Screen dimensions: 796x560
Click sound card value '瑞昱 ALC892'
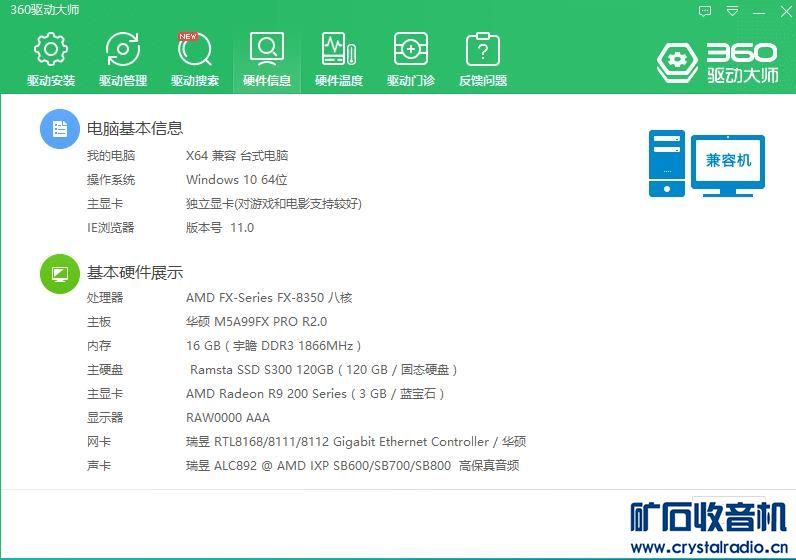point(221,466)
